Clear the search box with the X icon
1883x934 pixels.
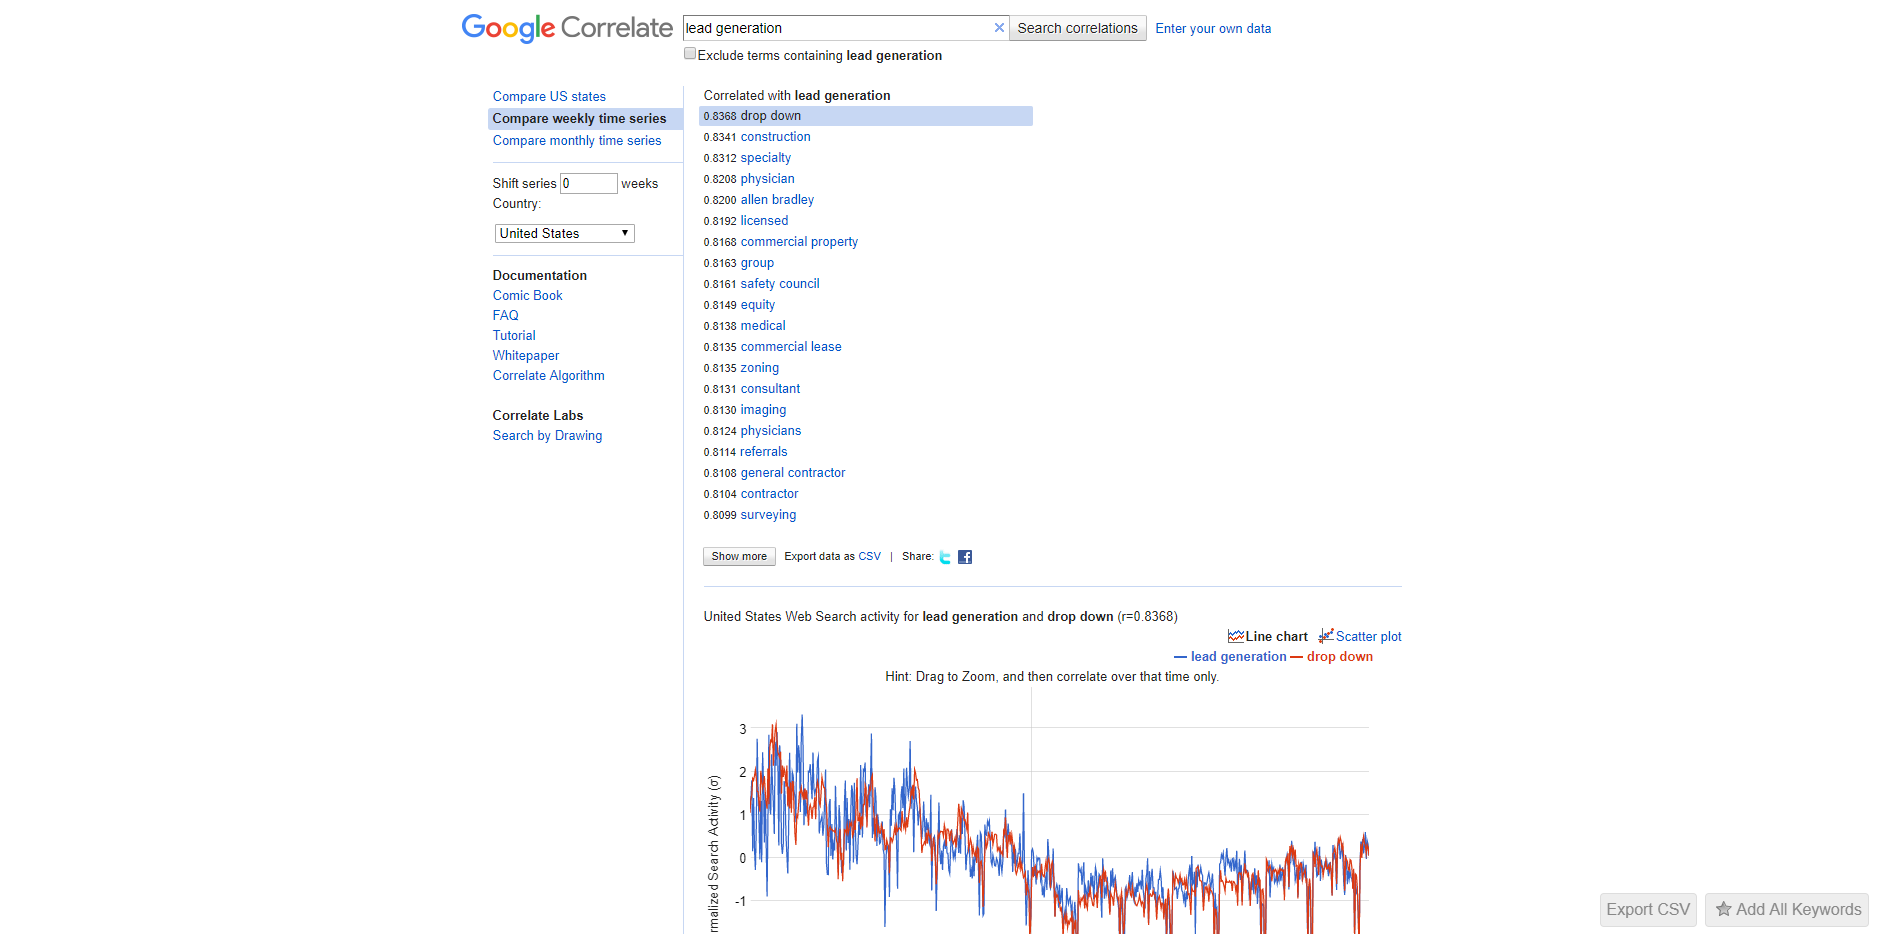(999, 28)
